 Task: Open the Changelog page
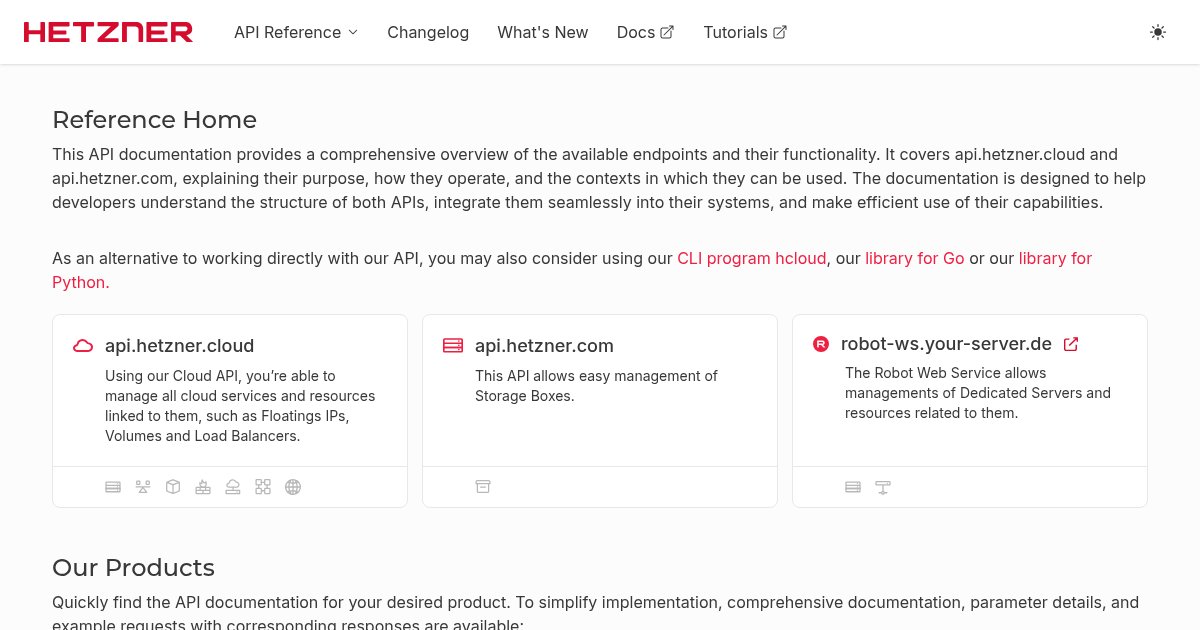pyautogui.click(x=428, y=32)
